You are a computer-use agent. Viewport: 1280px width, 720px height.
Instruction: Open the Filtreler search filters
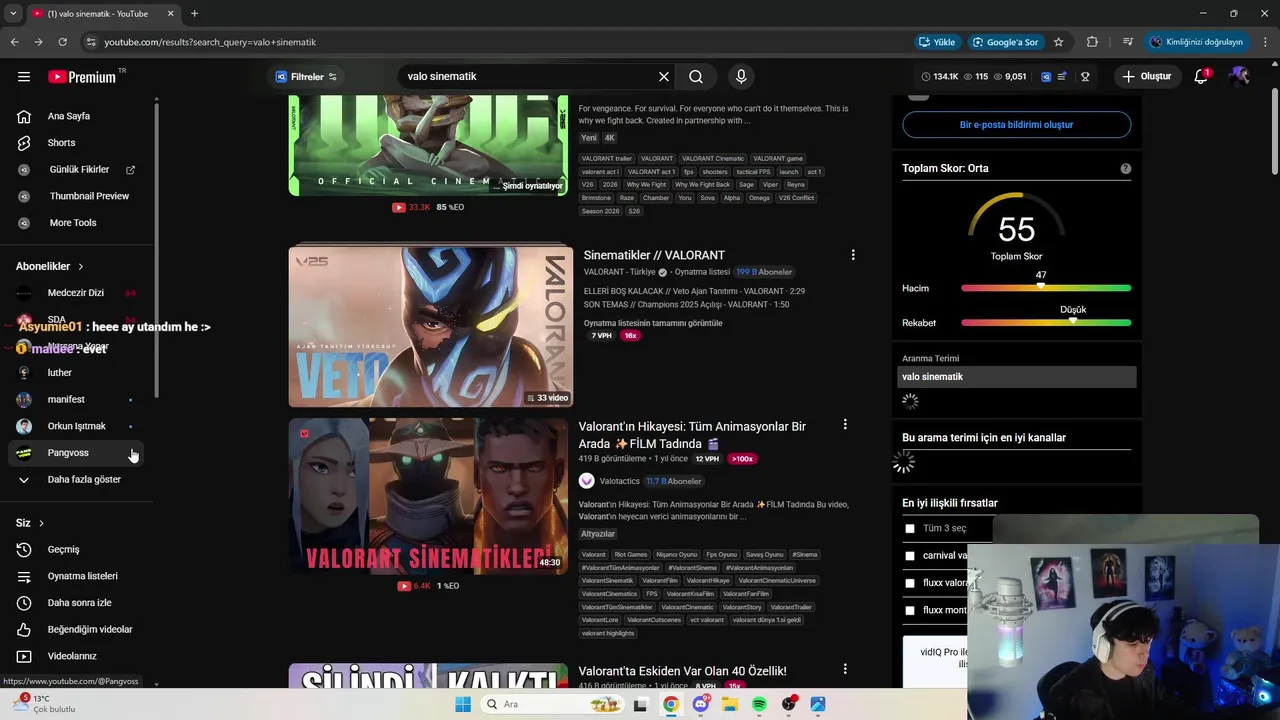click(306, 76)
